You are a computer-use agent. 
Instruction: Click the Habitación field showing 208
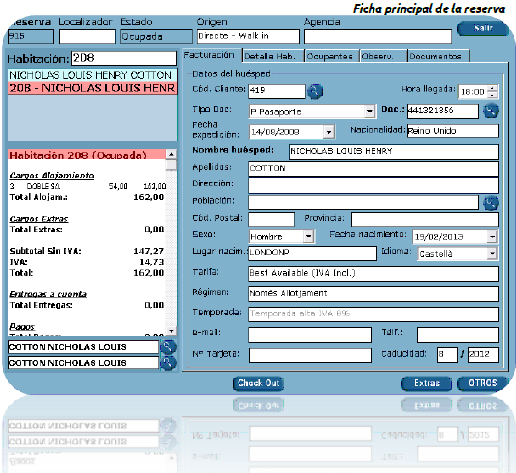124,58
